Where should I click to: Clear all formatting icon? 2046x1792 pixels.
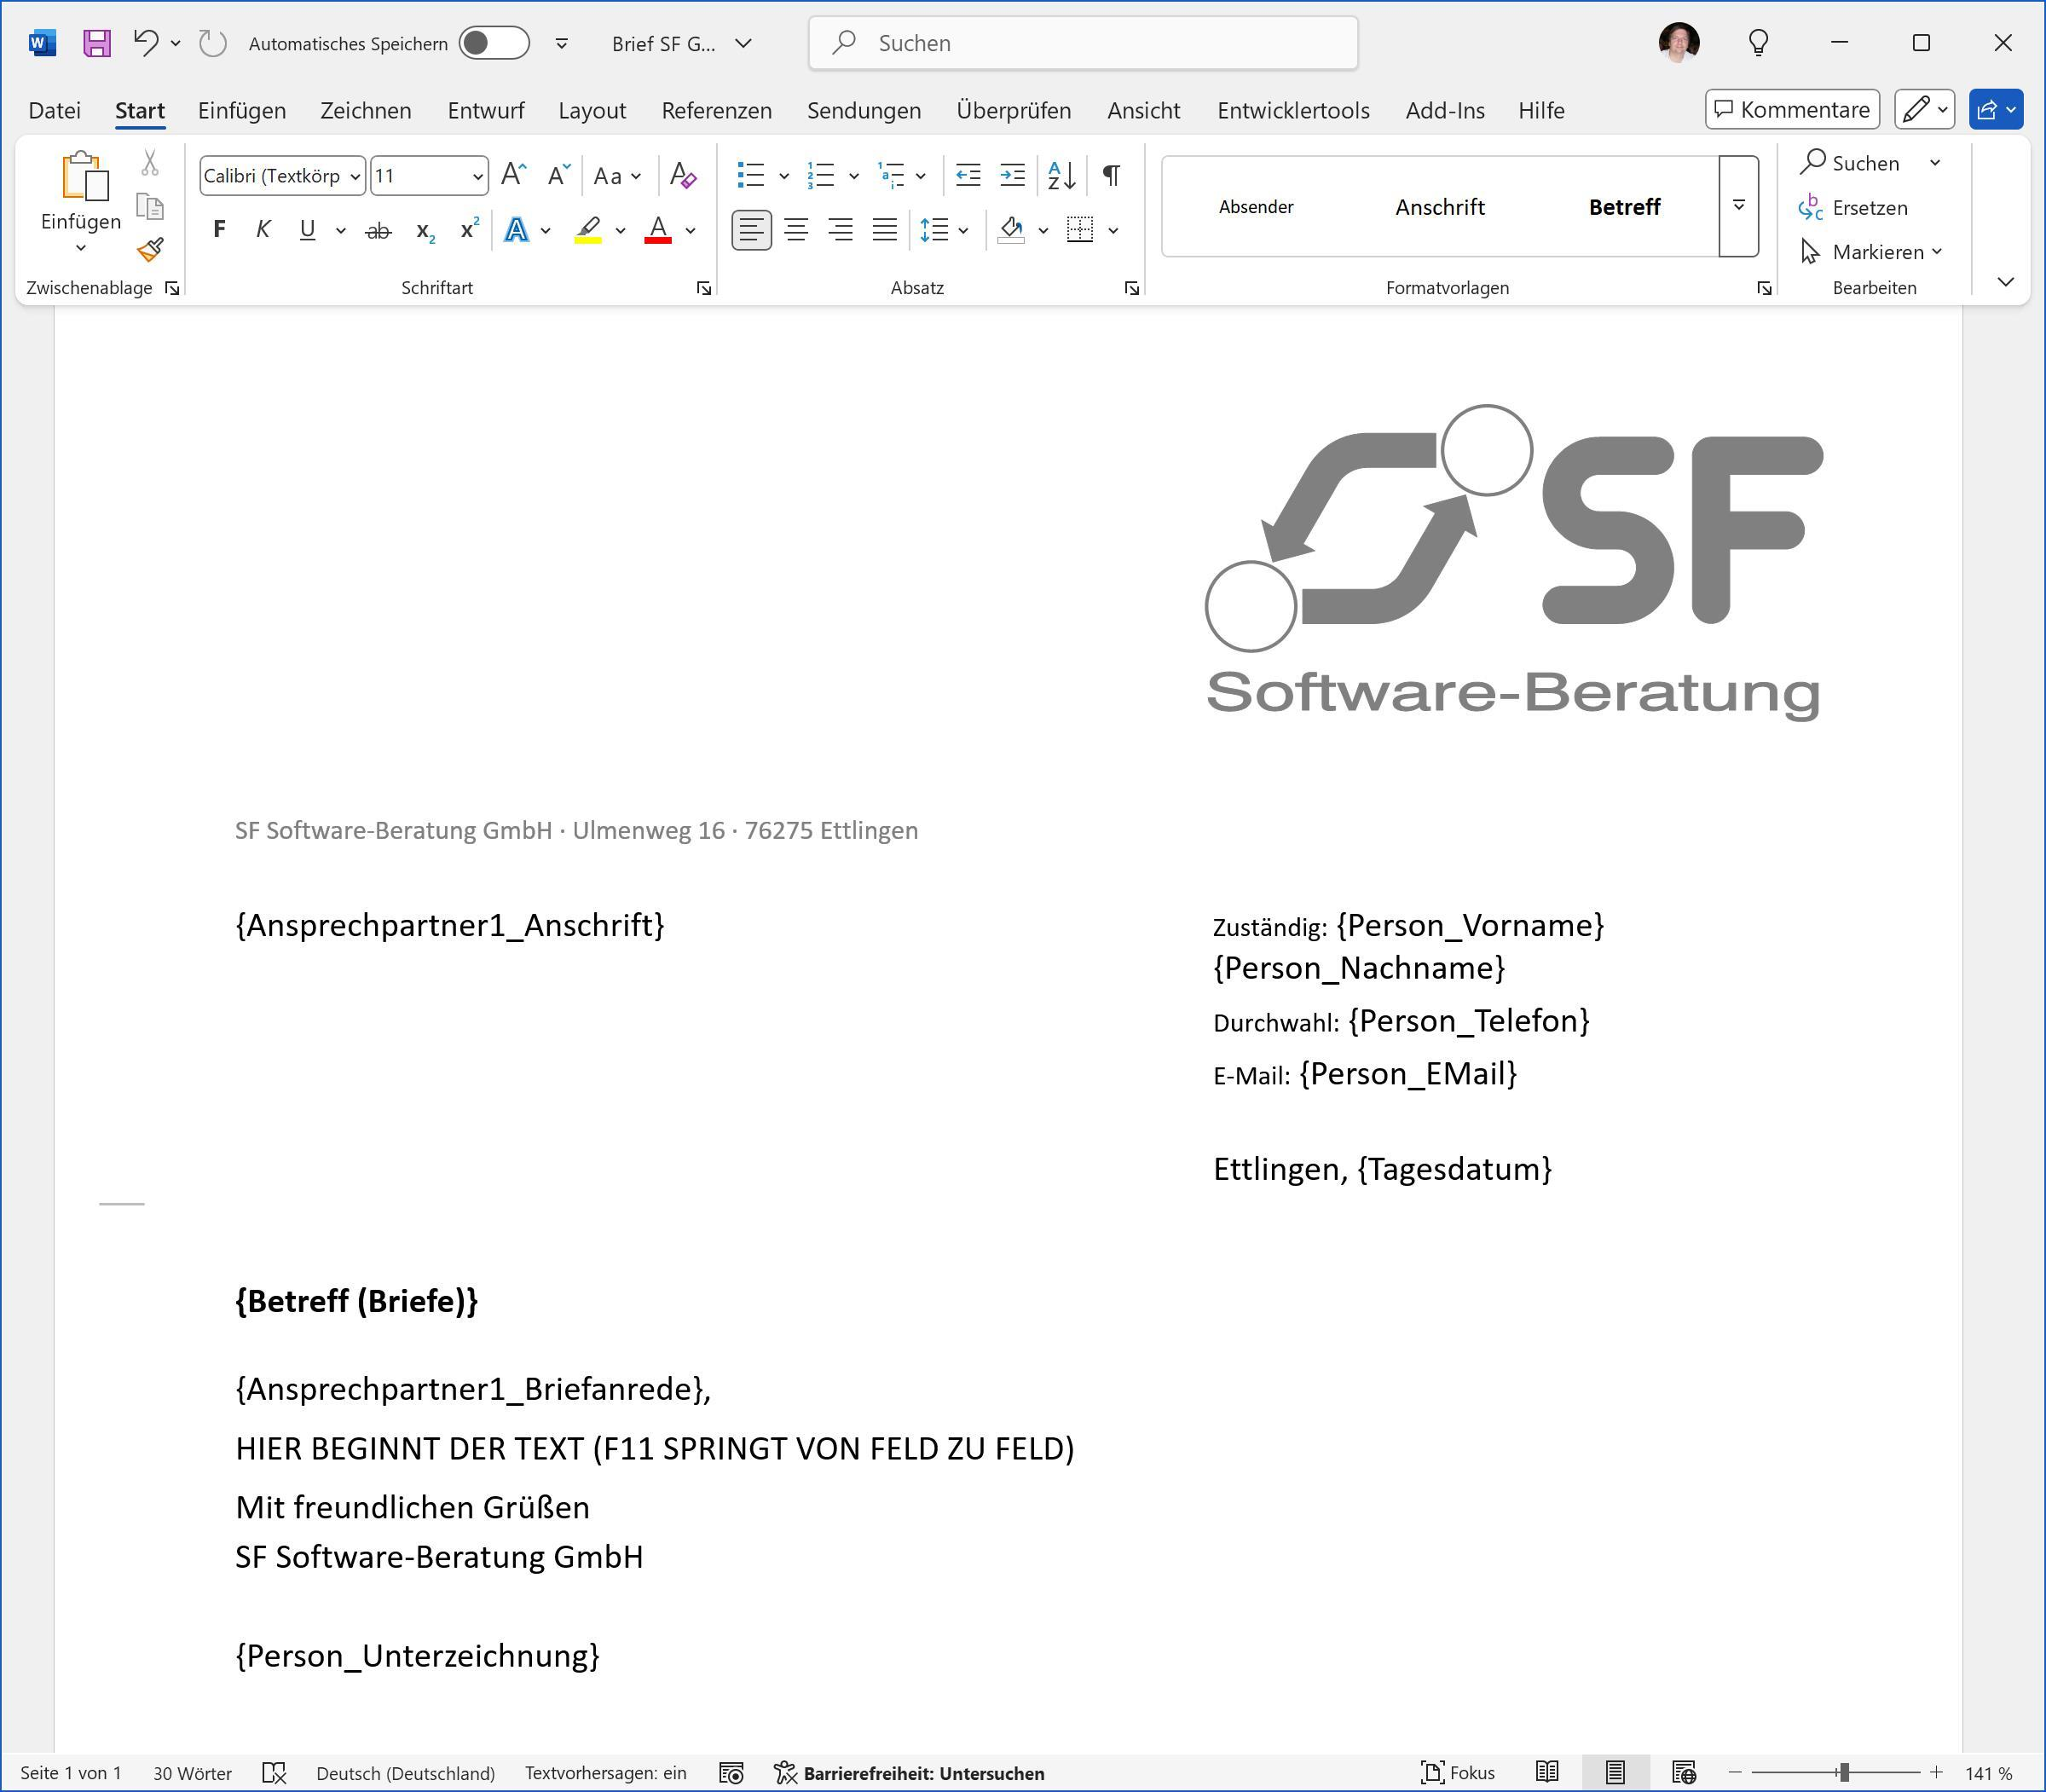pyautogui.click(x=683, y=175)
